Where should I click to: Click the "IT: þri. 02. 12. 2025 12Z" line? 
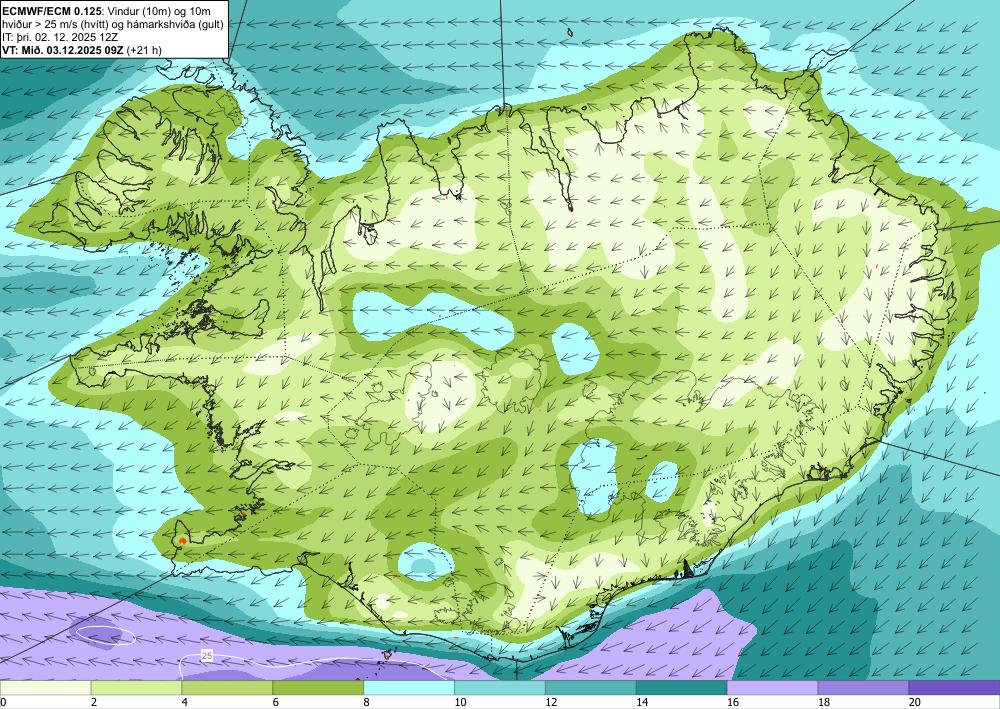(60, 37)
